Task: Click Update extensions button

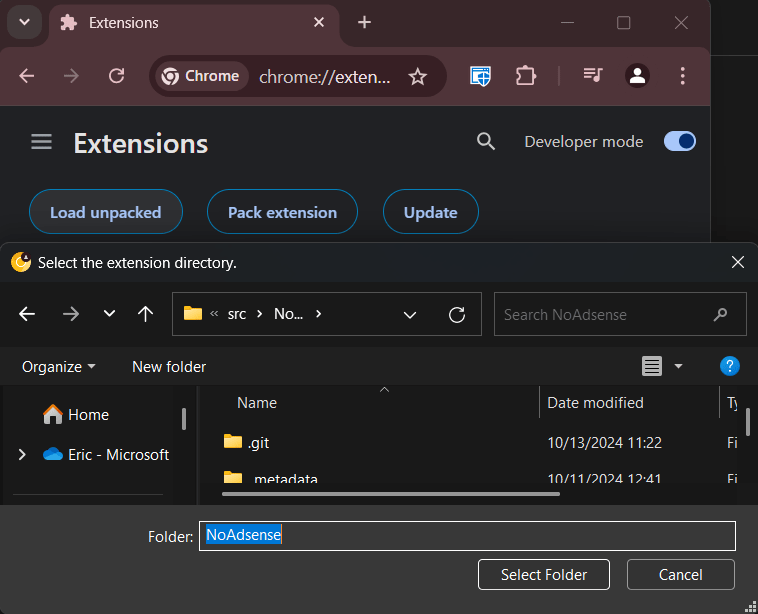Action: (430, 212)
